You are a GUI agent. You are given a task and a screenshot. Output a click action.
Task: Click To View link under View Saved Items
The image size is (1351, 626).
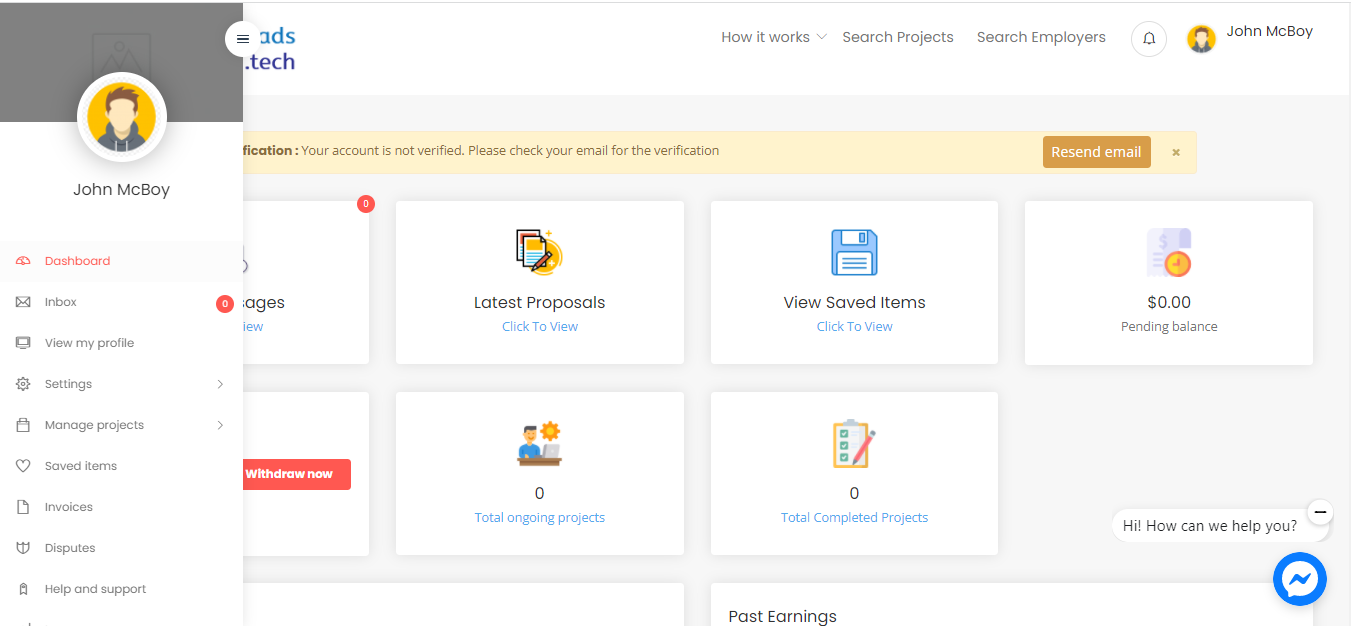[854, 326]
